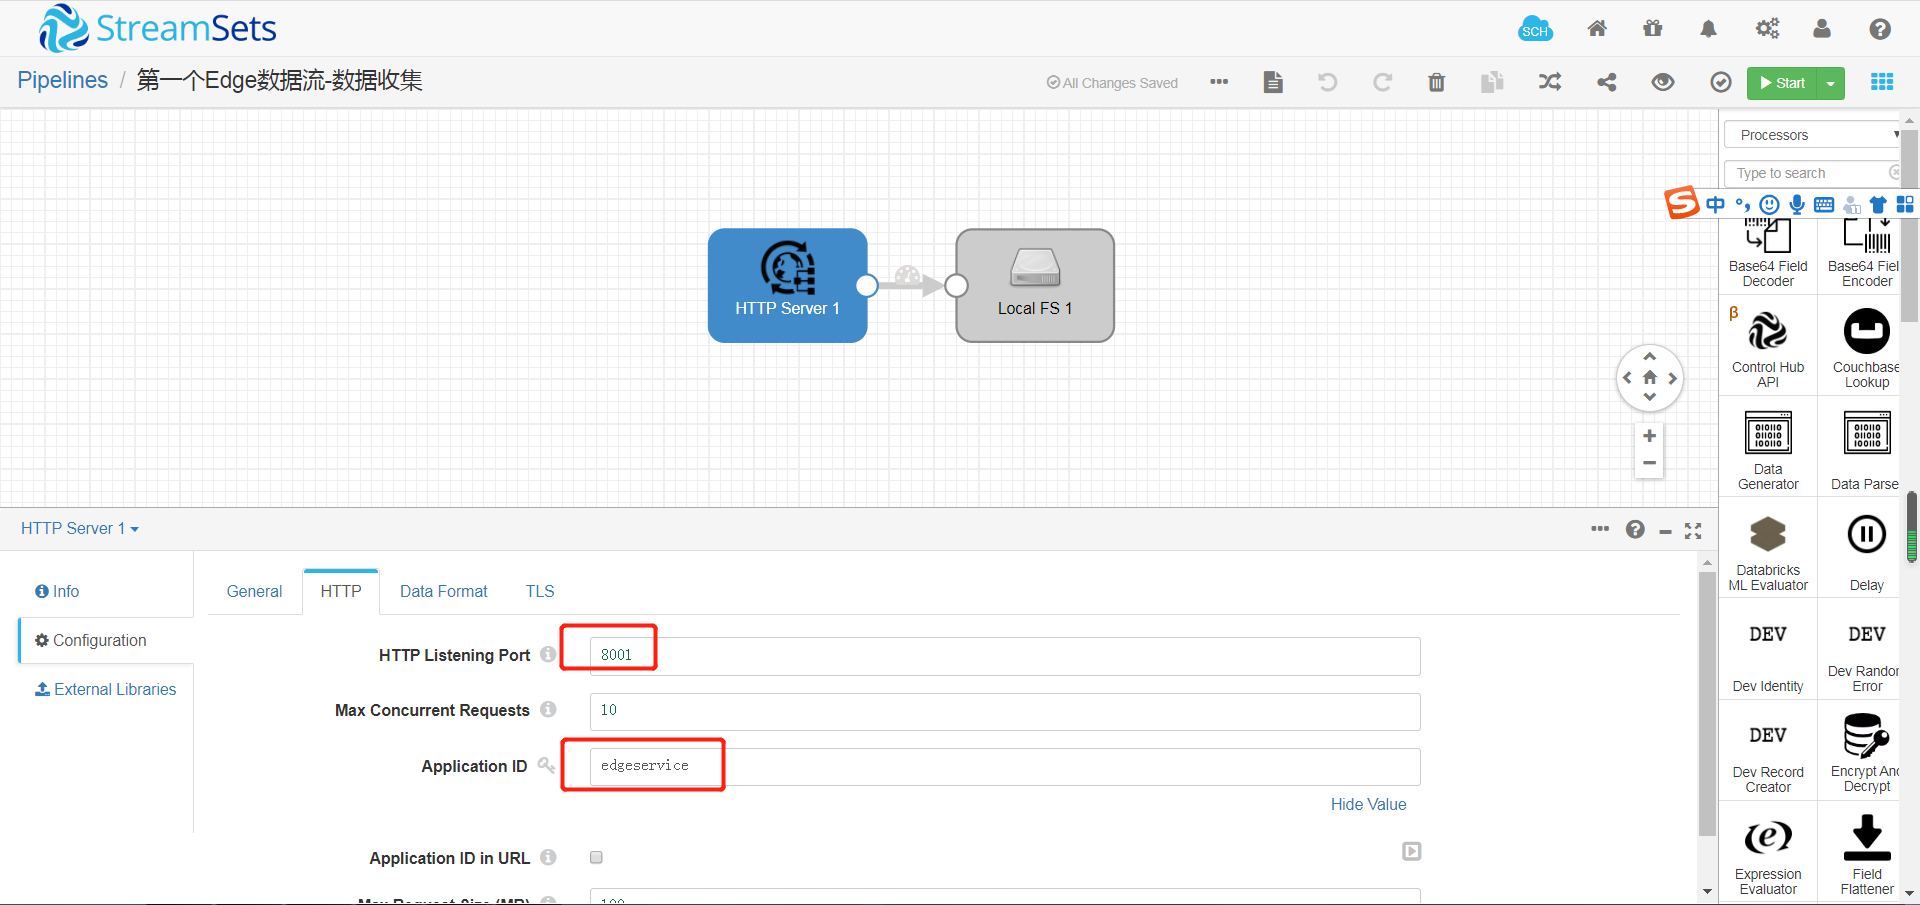The image size is (1920, 905).
Task: Open the Processors stage type dropdown
Action: pos(1812,134)
